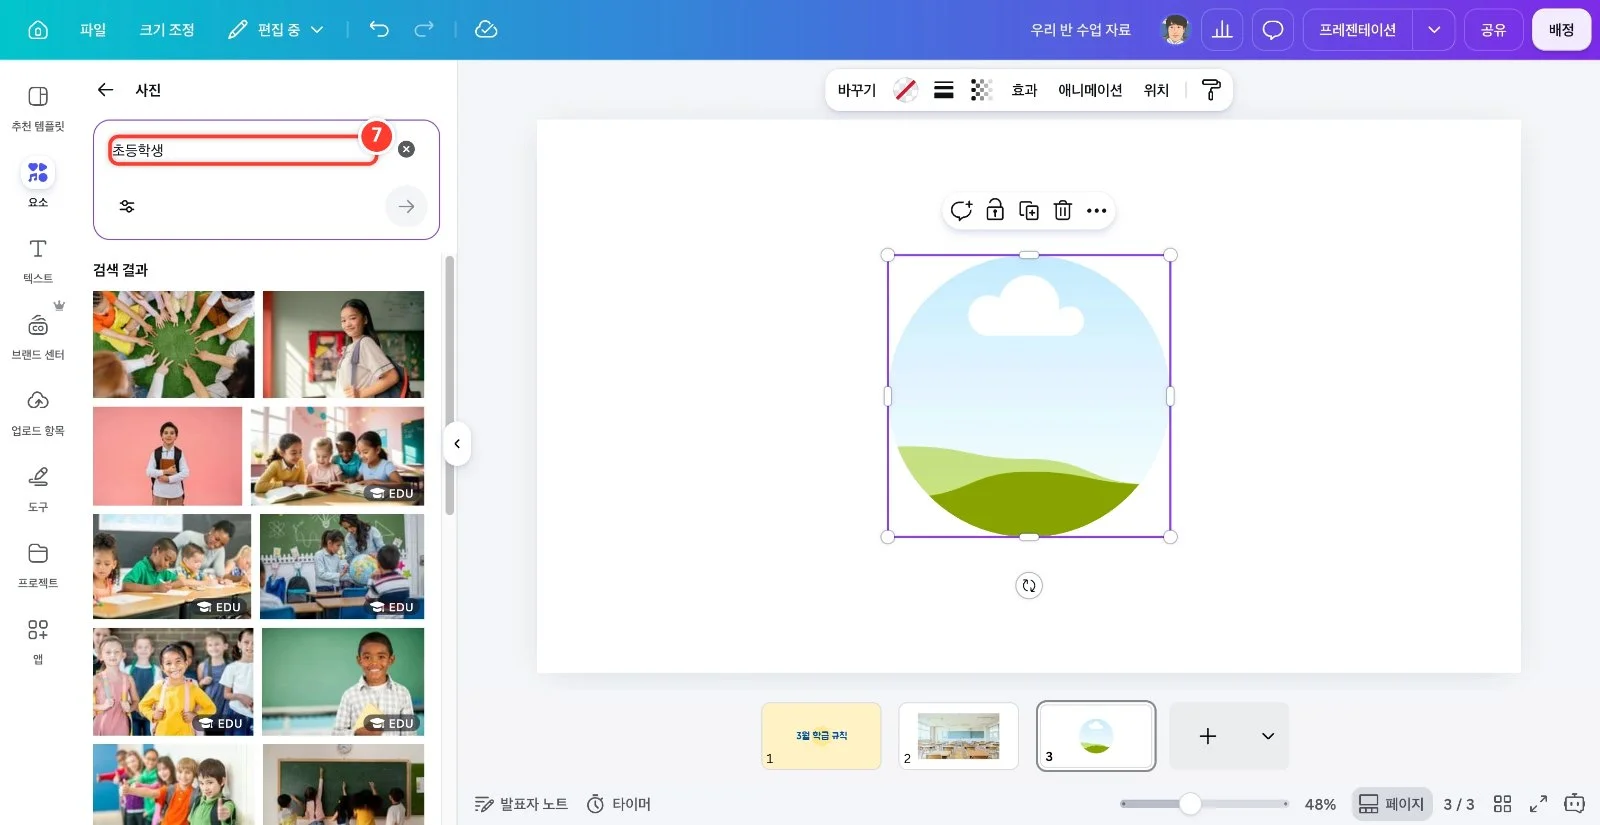The width and height of the screenshot is (1600, 825).
Task: Select page 2 thumbnail with classroom
Action: [x=958, y=736]
